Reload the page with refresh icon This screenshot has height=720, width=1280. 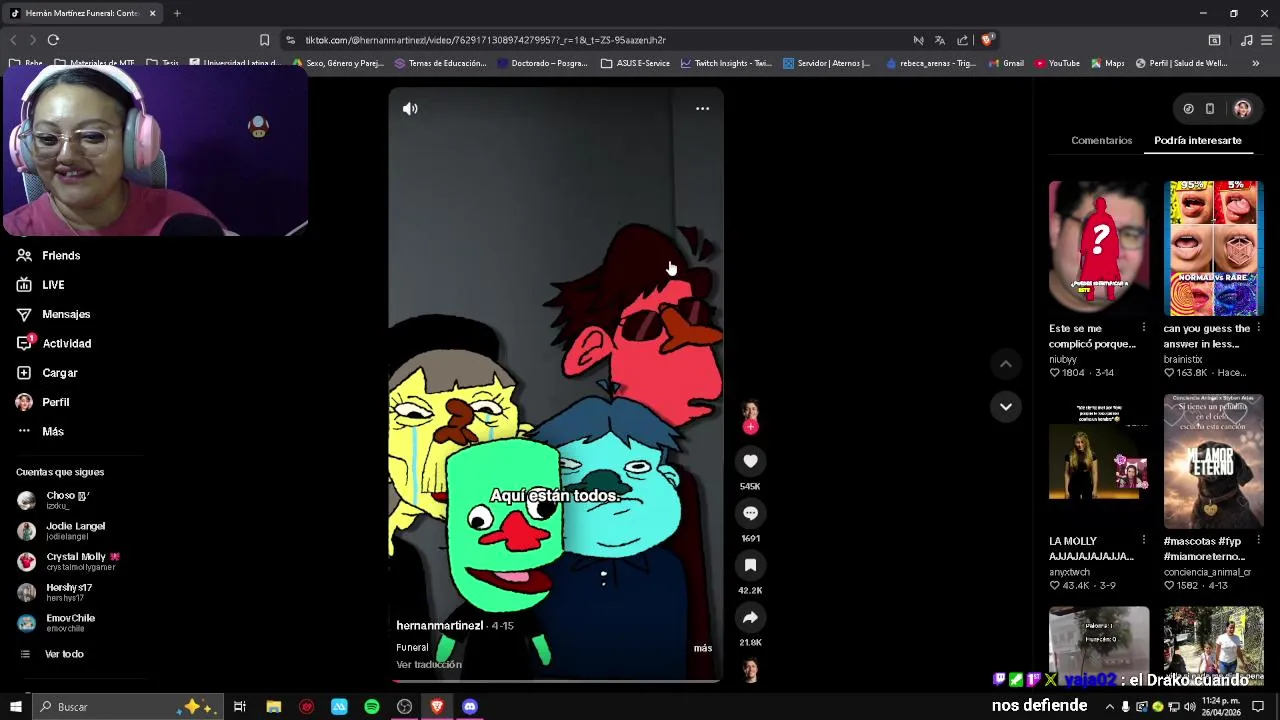pyautogui.click(x=53, y=40)
